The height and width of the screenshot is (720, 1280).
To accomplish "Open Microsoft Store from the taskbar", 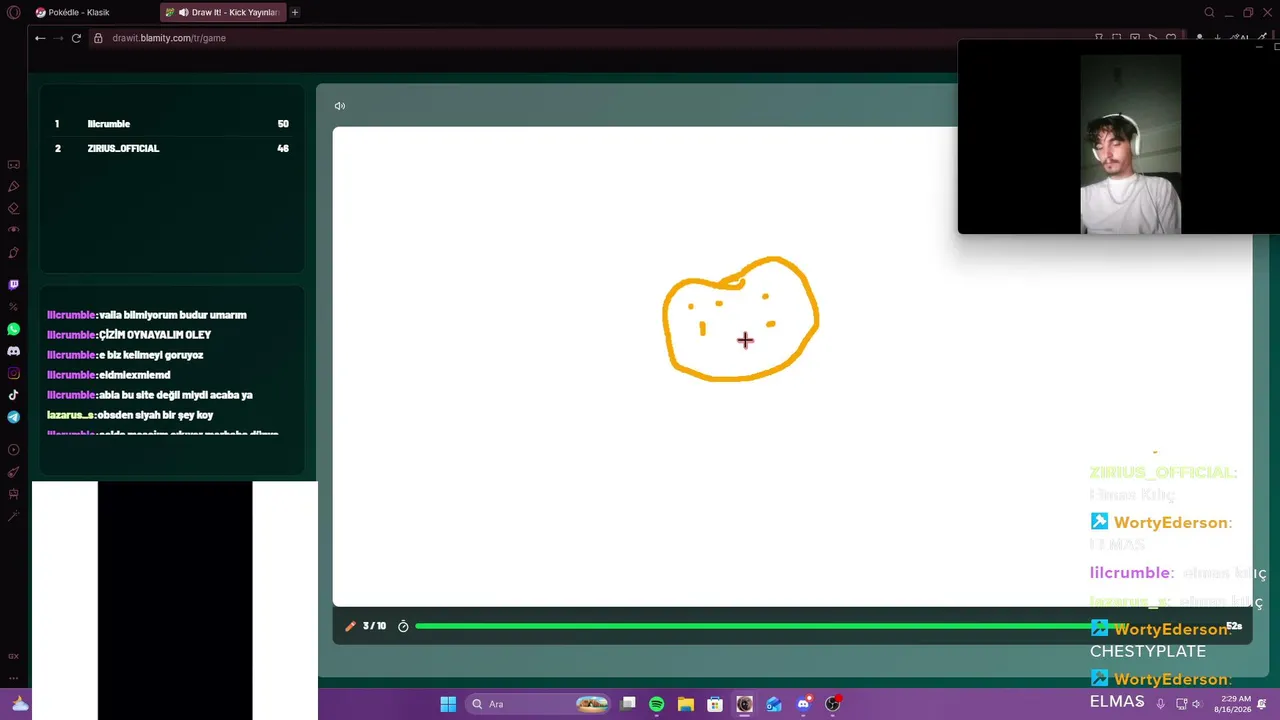I will click(715, 704).
